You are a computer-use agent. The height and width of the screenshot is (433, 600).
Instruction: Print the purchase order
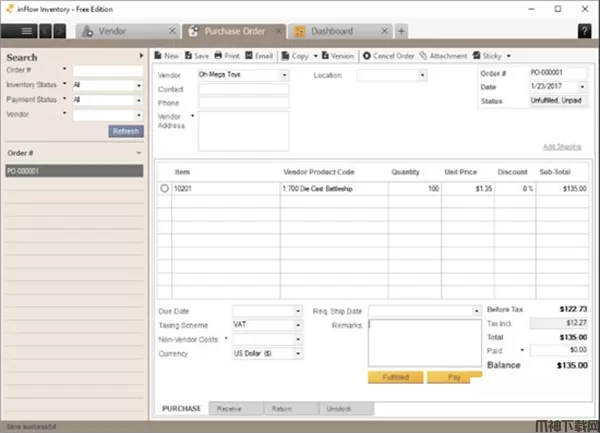(227, 56)
